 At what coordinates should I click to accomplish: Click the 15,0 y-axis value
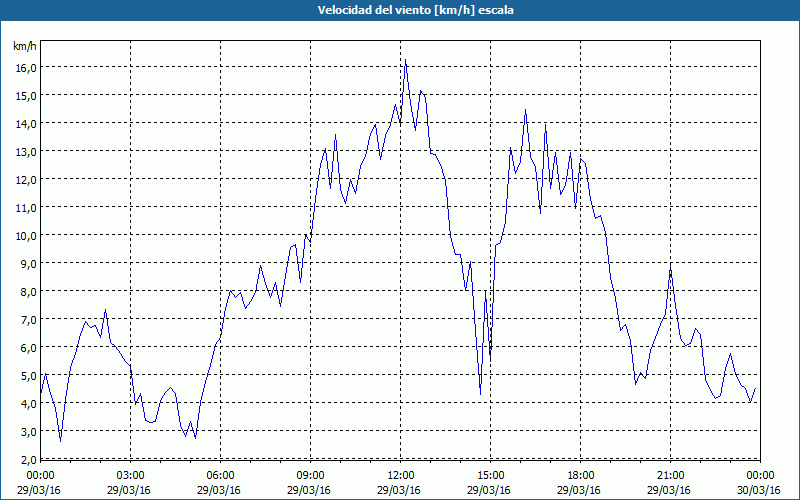pos(27,95)
